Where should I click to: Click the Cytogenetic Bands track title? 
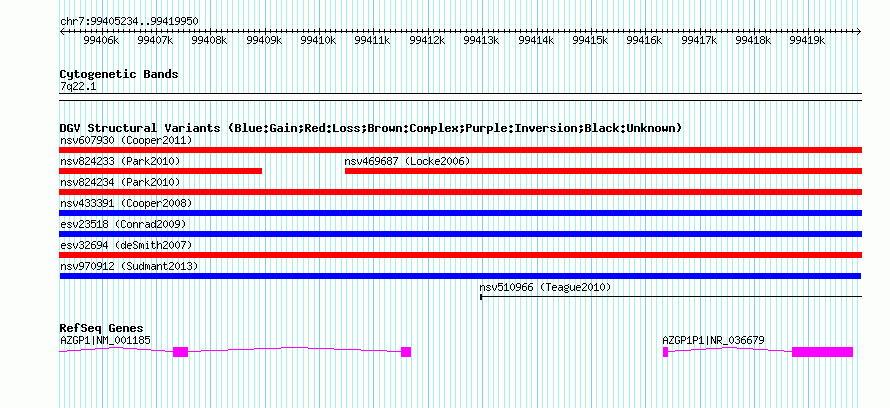click(x=119, y=74)
